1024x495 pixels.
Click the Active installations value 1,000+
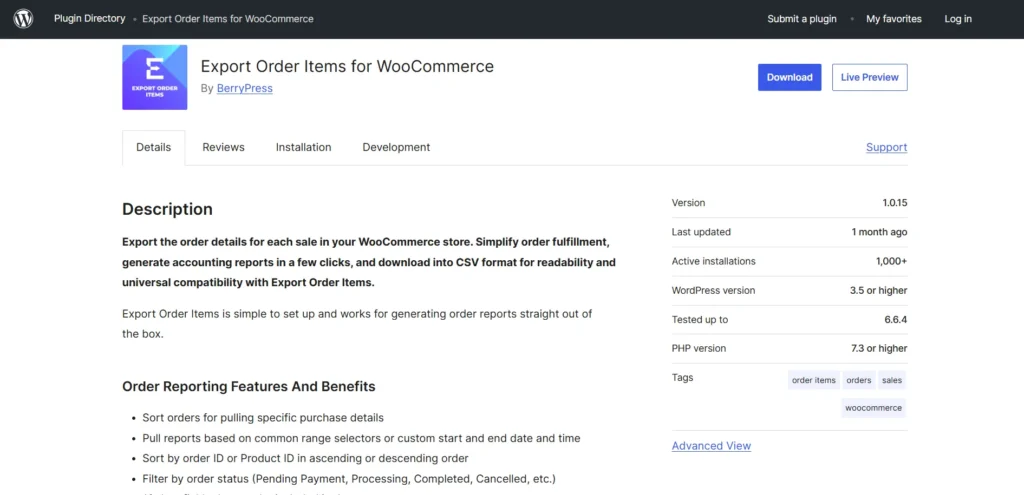click(891, 261)
